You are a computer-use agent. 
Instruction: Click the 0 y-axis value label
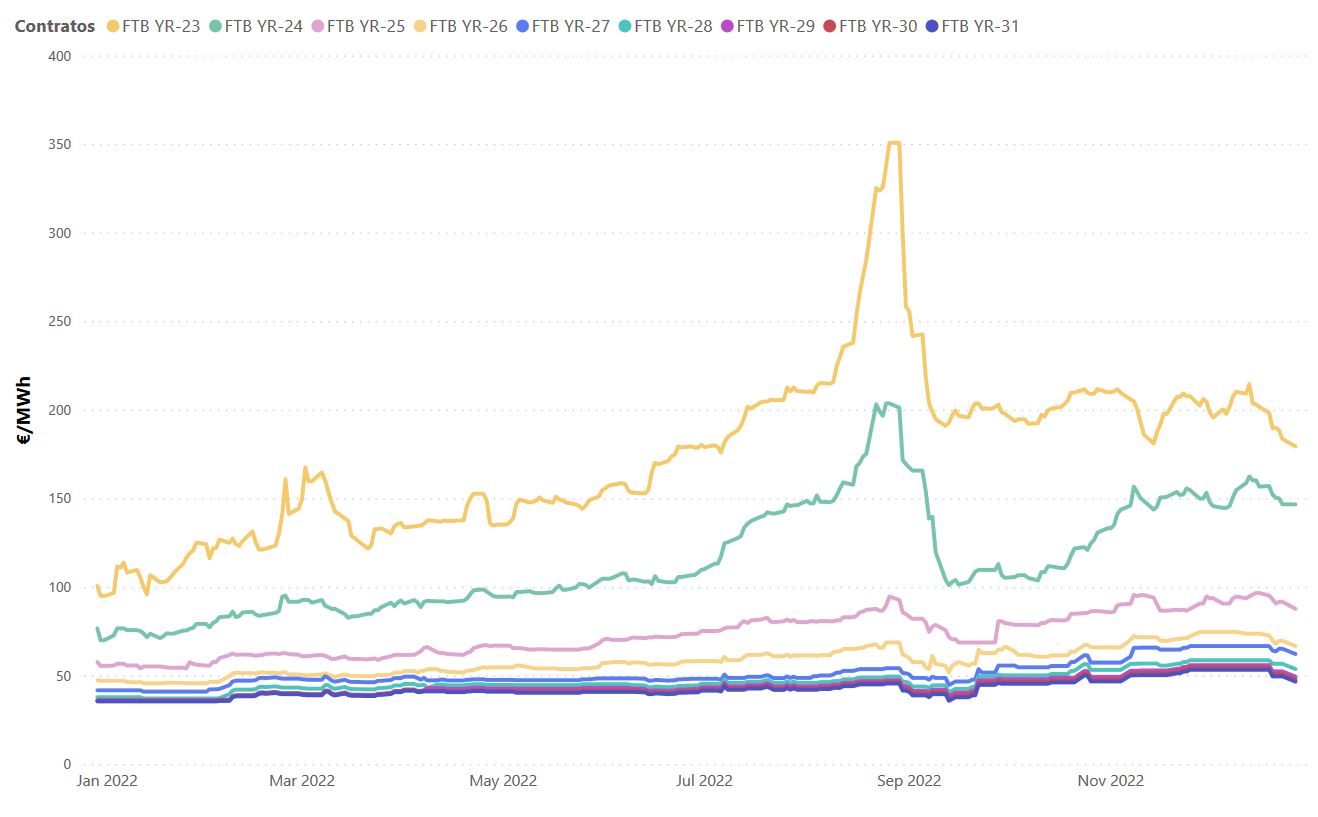66,764
